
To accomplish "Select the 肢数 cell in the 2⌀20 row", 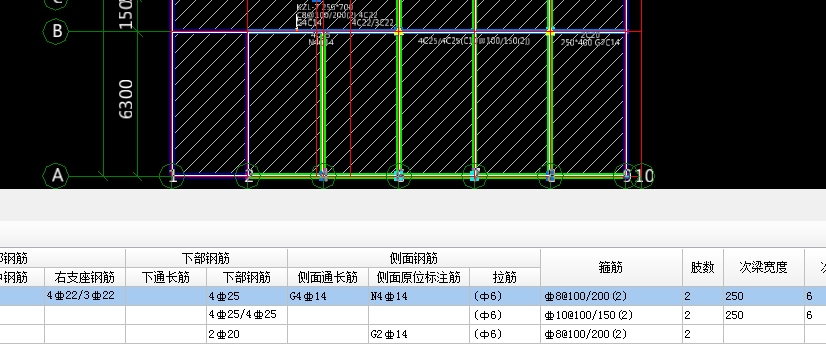I will [703, 334].
